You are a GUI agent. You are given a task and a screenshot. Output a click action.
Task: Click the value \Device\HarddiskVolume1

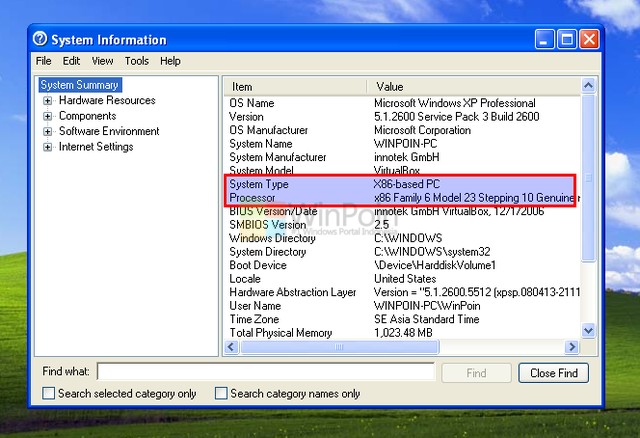tap(435, 265)
